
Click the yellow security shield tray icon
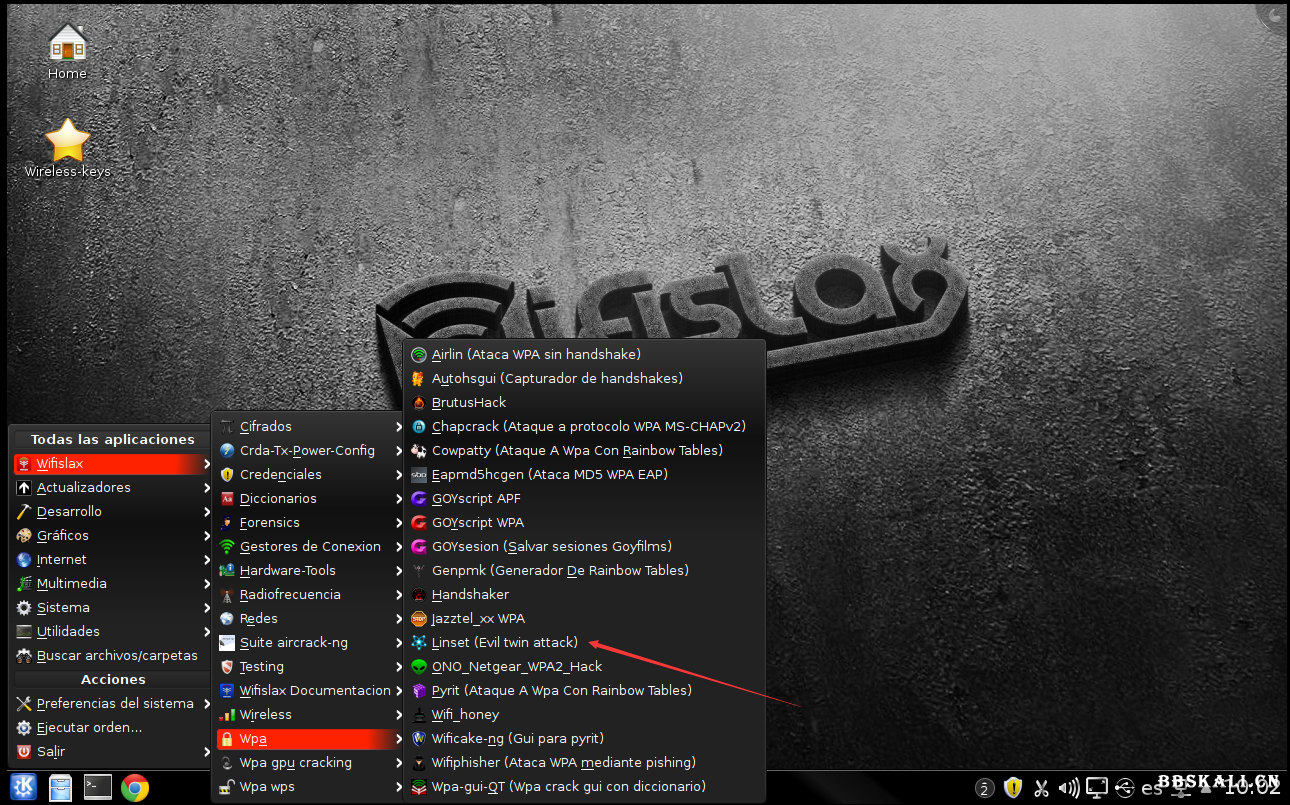1013,788
